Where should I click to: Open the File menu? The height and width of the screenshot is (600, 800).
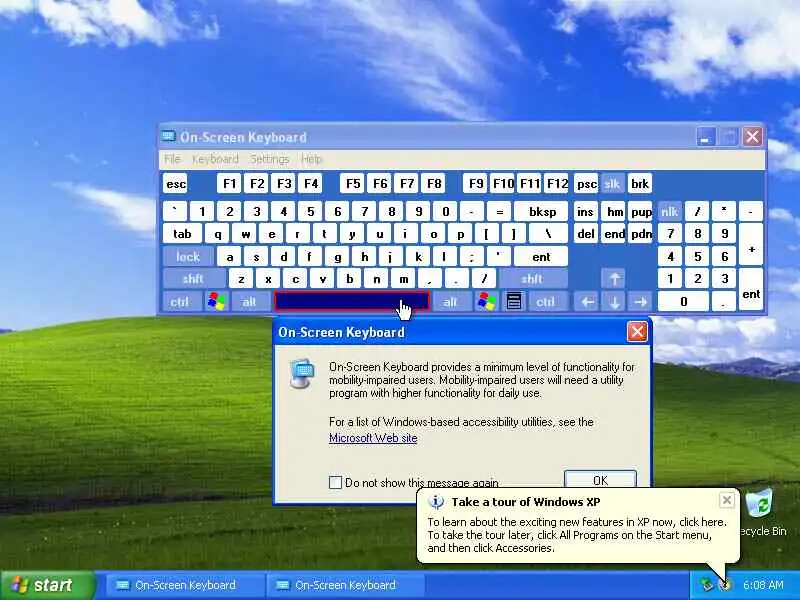pos(172,159)
